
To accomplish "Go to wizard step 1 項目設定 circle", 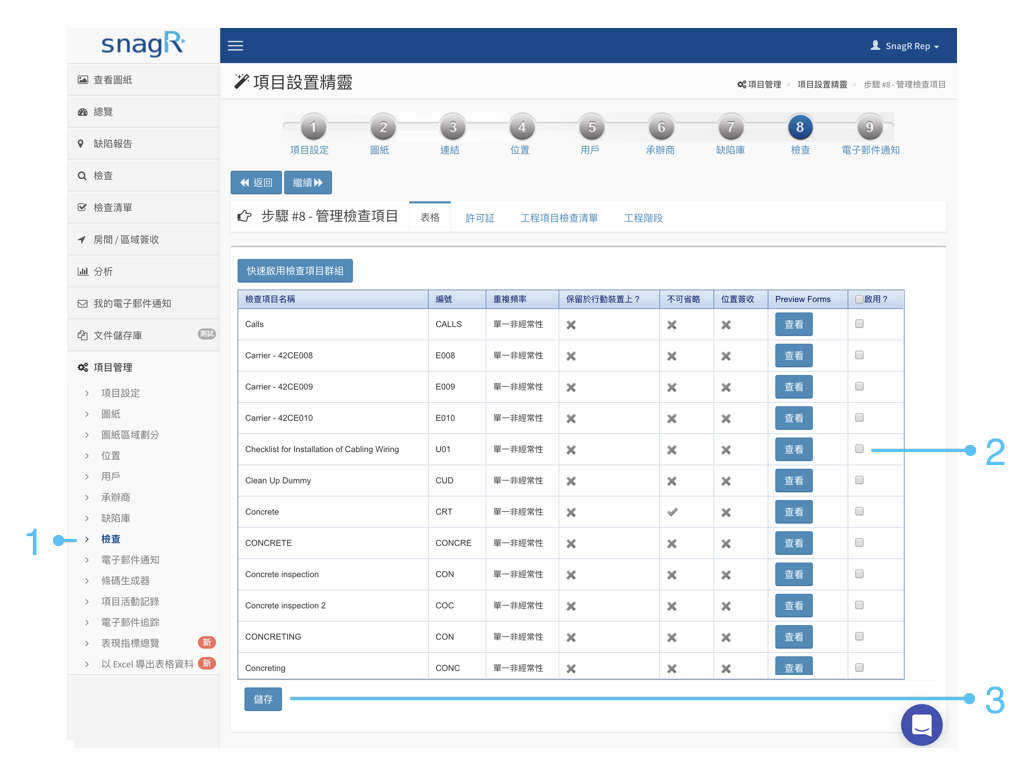I will point(313,127).
